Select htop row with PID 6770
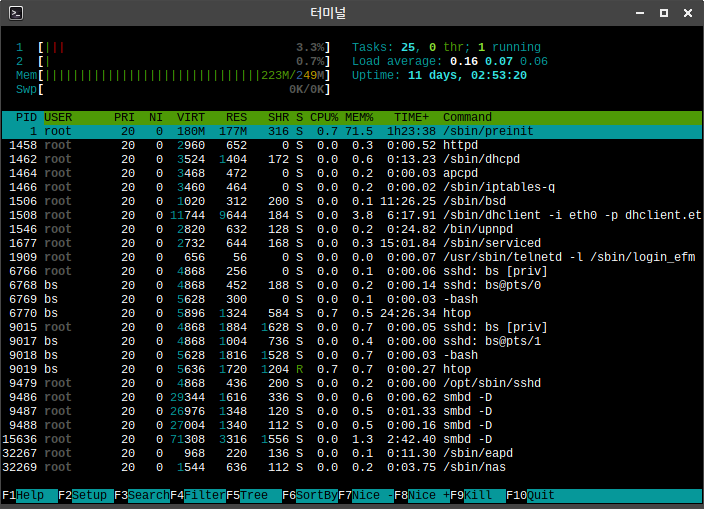This screenshot has width=704, height=509. (x=352, y=313)
